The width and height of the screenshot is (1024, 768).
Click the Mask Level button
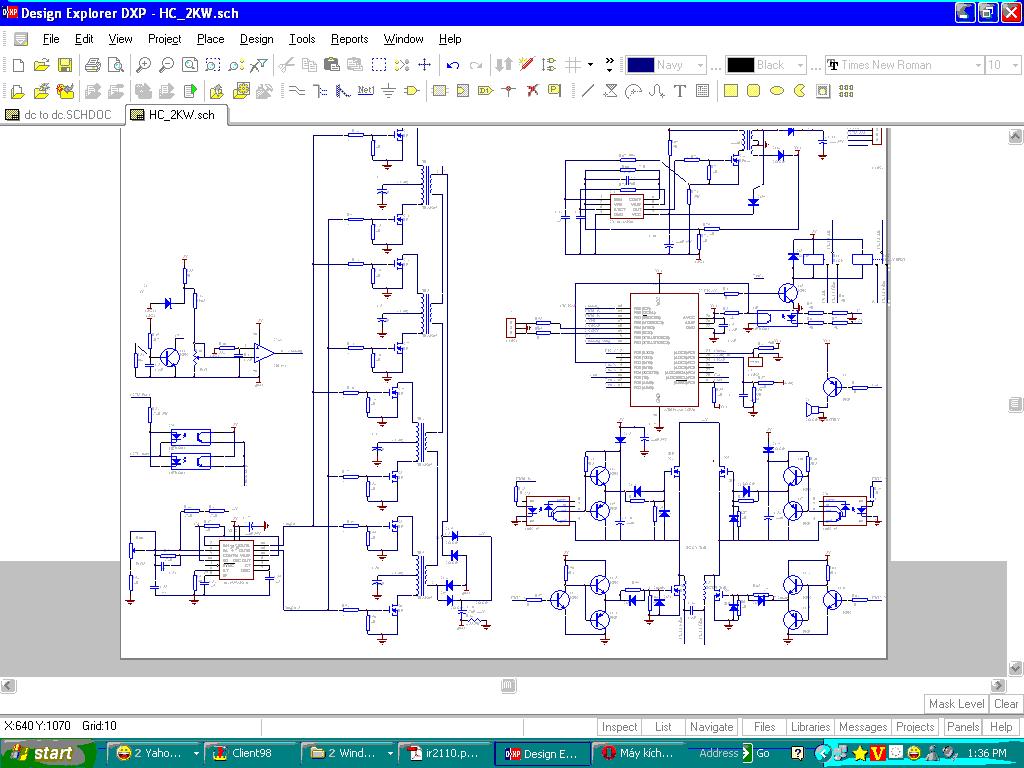[956, 704]
